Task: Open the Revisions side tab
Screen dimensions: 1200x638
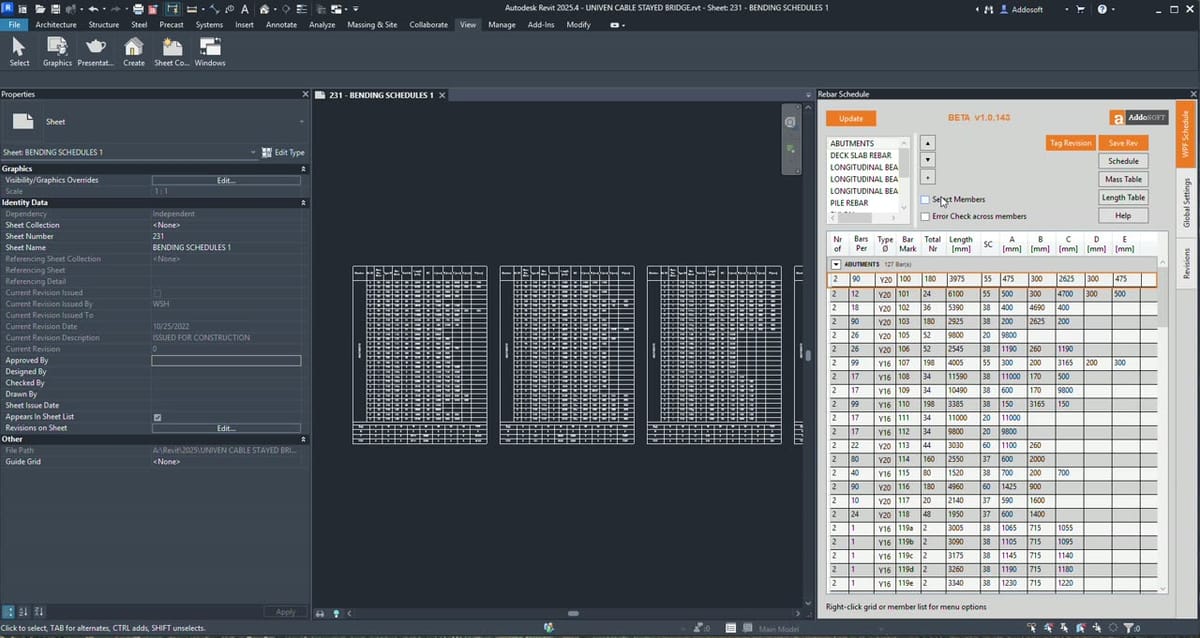Action: [1186, 263]
